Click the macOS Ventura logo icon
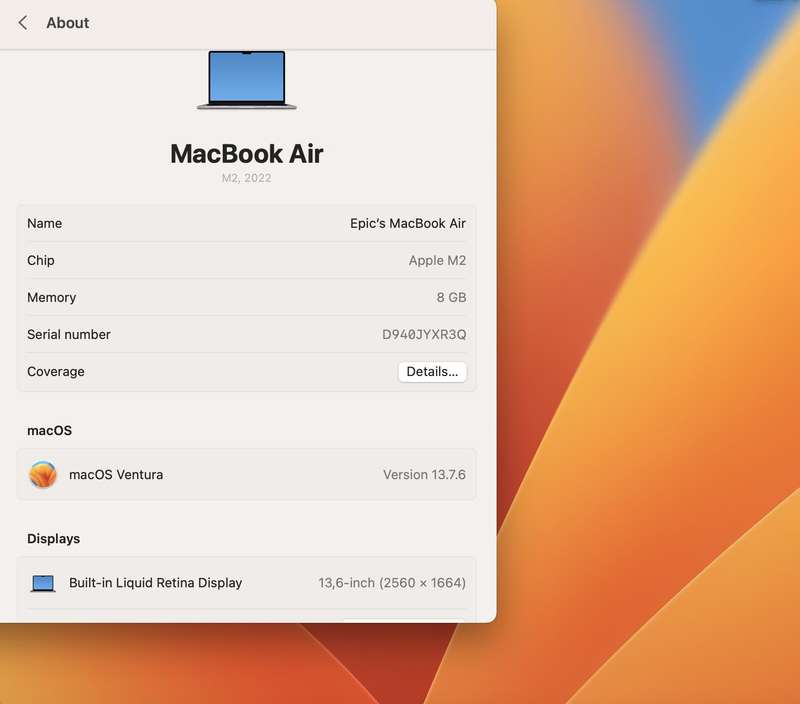Viewport: 800px width, 704px height. pyautogui.click(x=43, y=474)
